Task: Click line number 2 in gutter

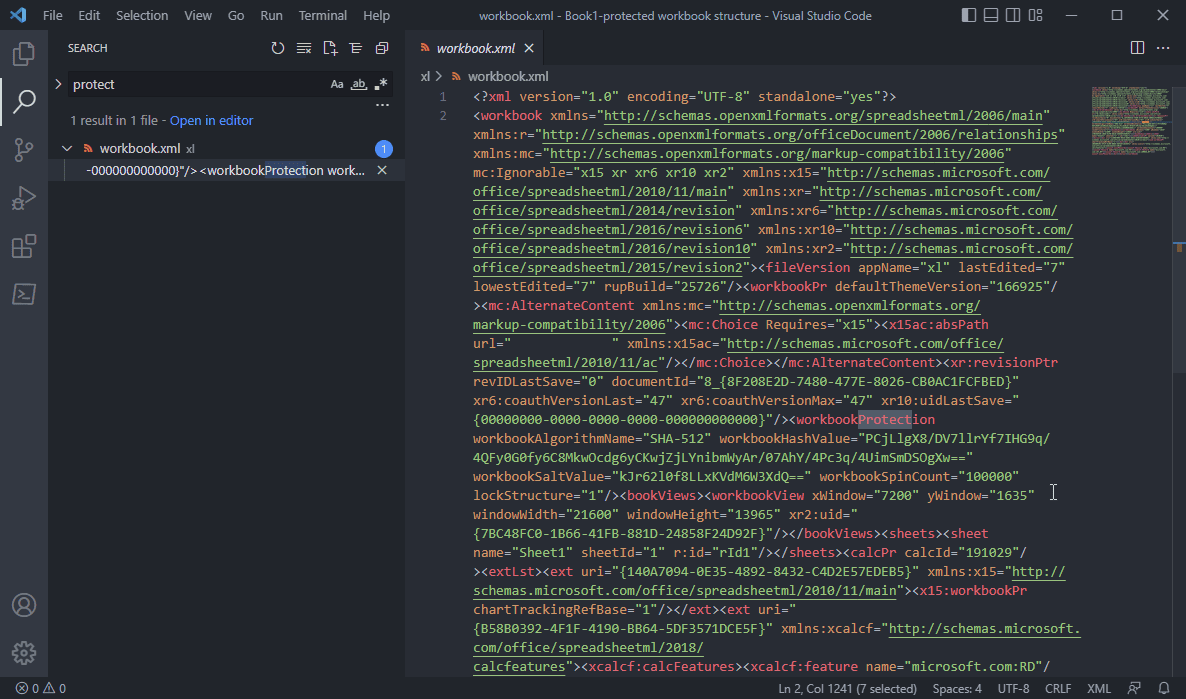Action: point(442,116)
